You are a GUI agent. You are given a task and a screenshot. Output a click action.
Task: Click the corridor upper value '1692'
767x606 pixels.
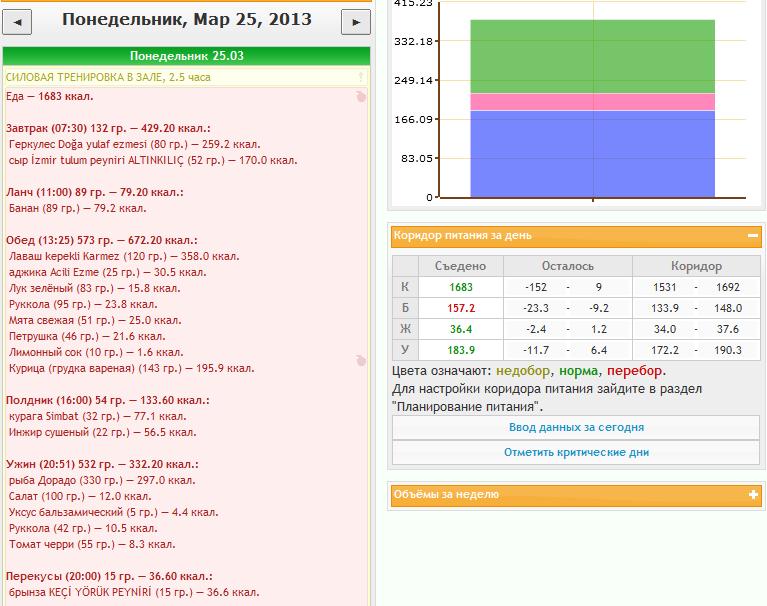pyautogui.click(x=728, y=287)
